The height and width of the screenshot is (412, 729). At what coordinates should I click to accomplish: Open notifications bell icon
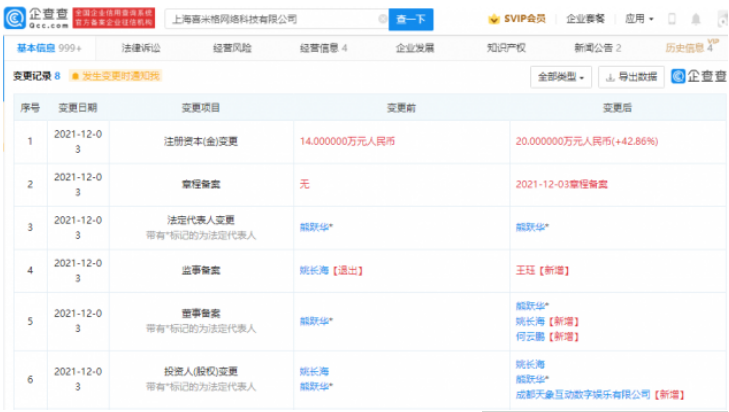click(x=696, y=19)
